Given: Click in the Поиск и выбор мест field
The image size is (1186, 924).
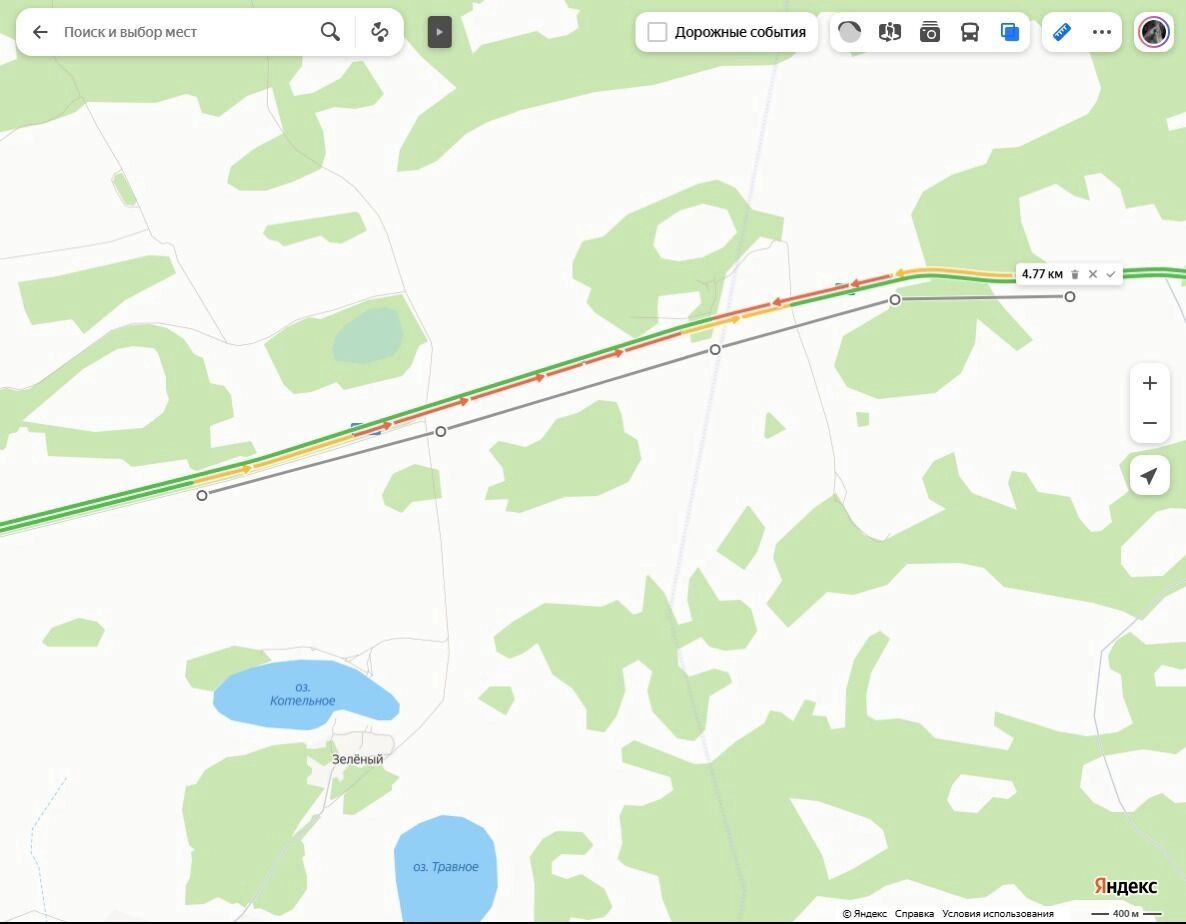Looking at the screenshot, I should [185, 32].
